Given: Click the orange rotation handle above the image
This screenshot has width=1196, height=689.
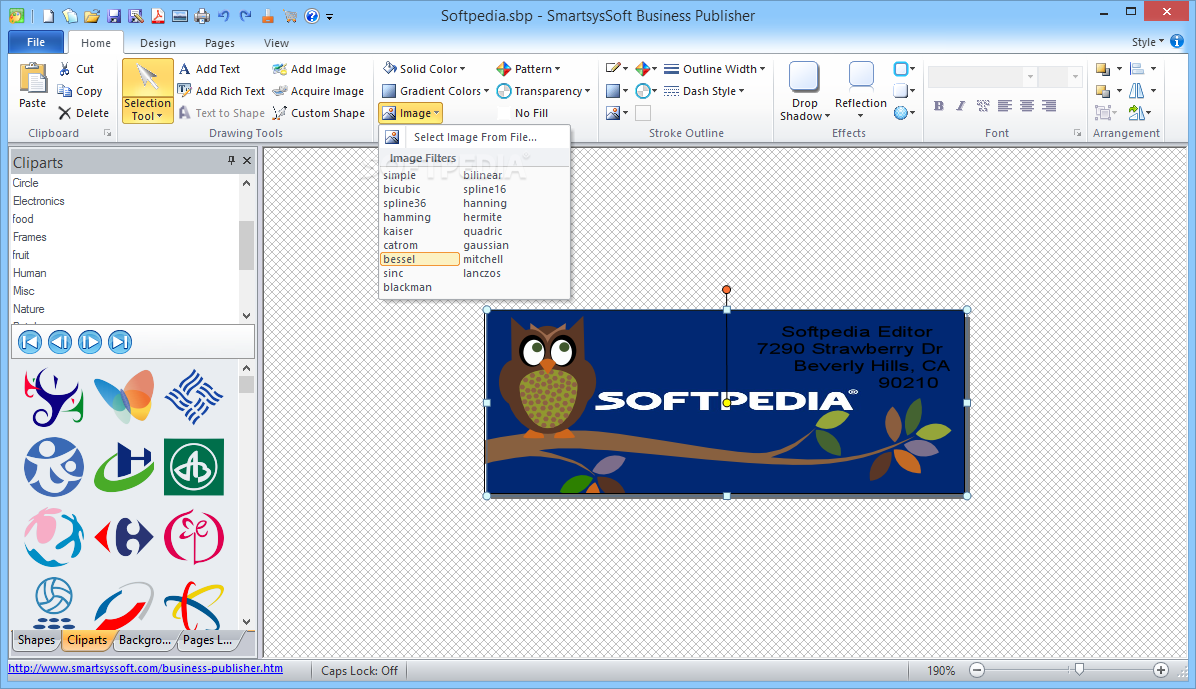Looking at the screenshot, I should pos(726,290).
